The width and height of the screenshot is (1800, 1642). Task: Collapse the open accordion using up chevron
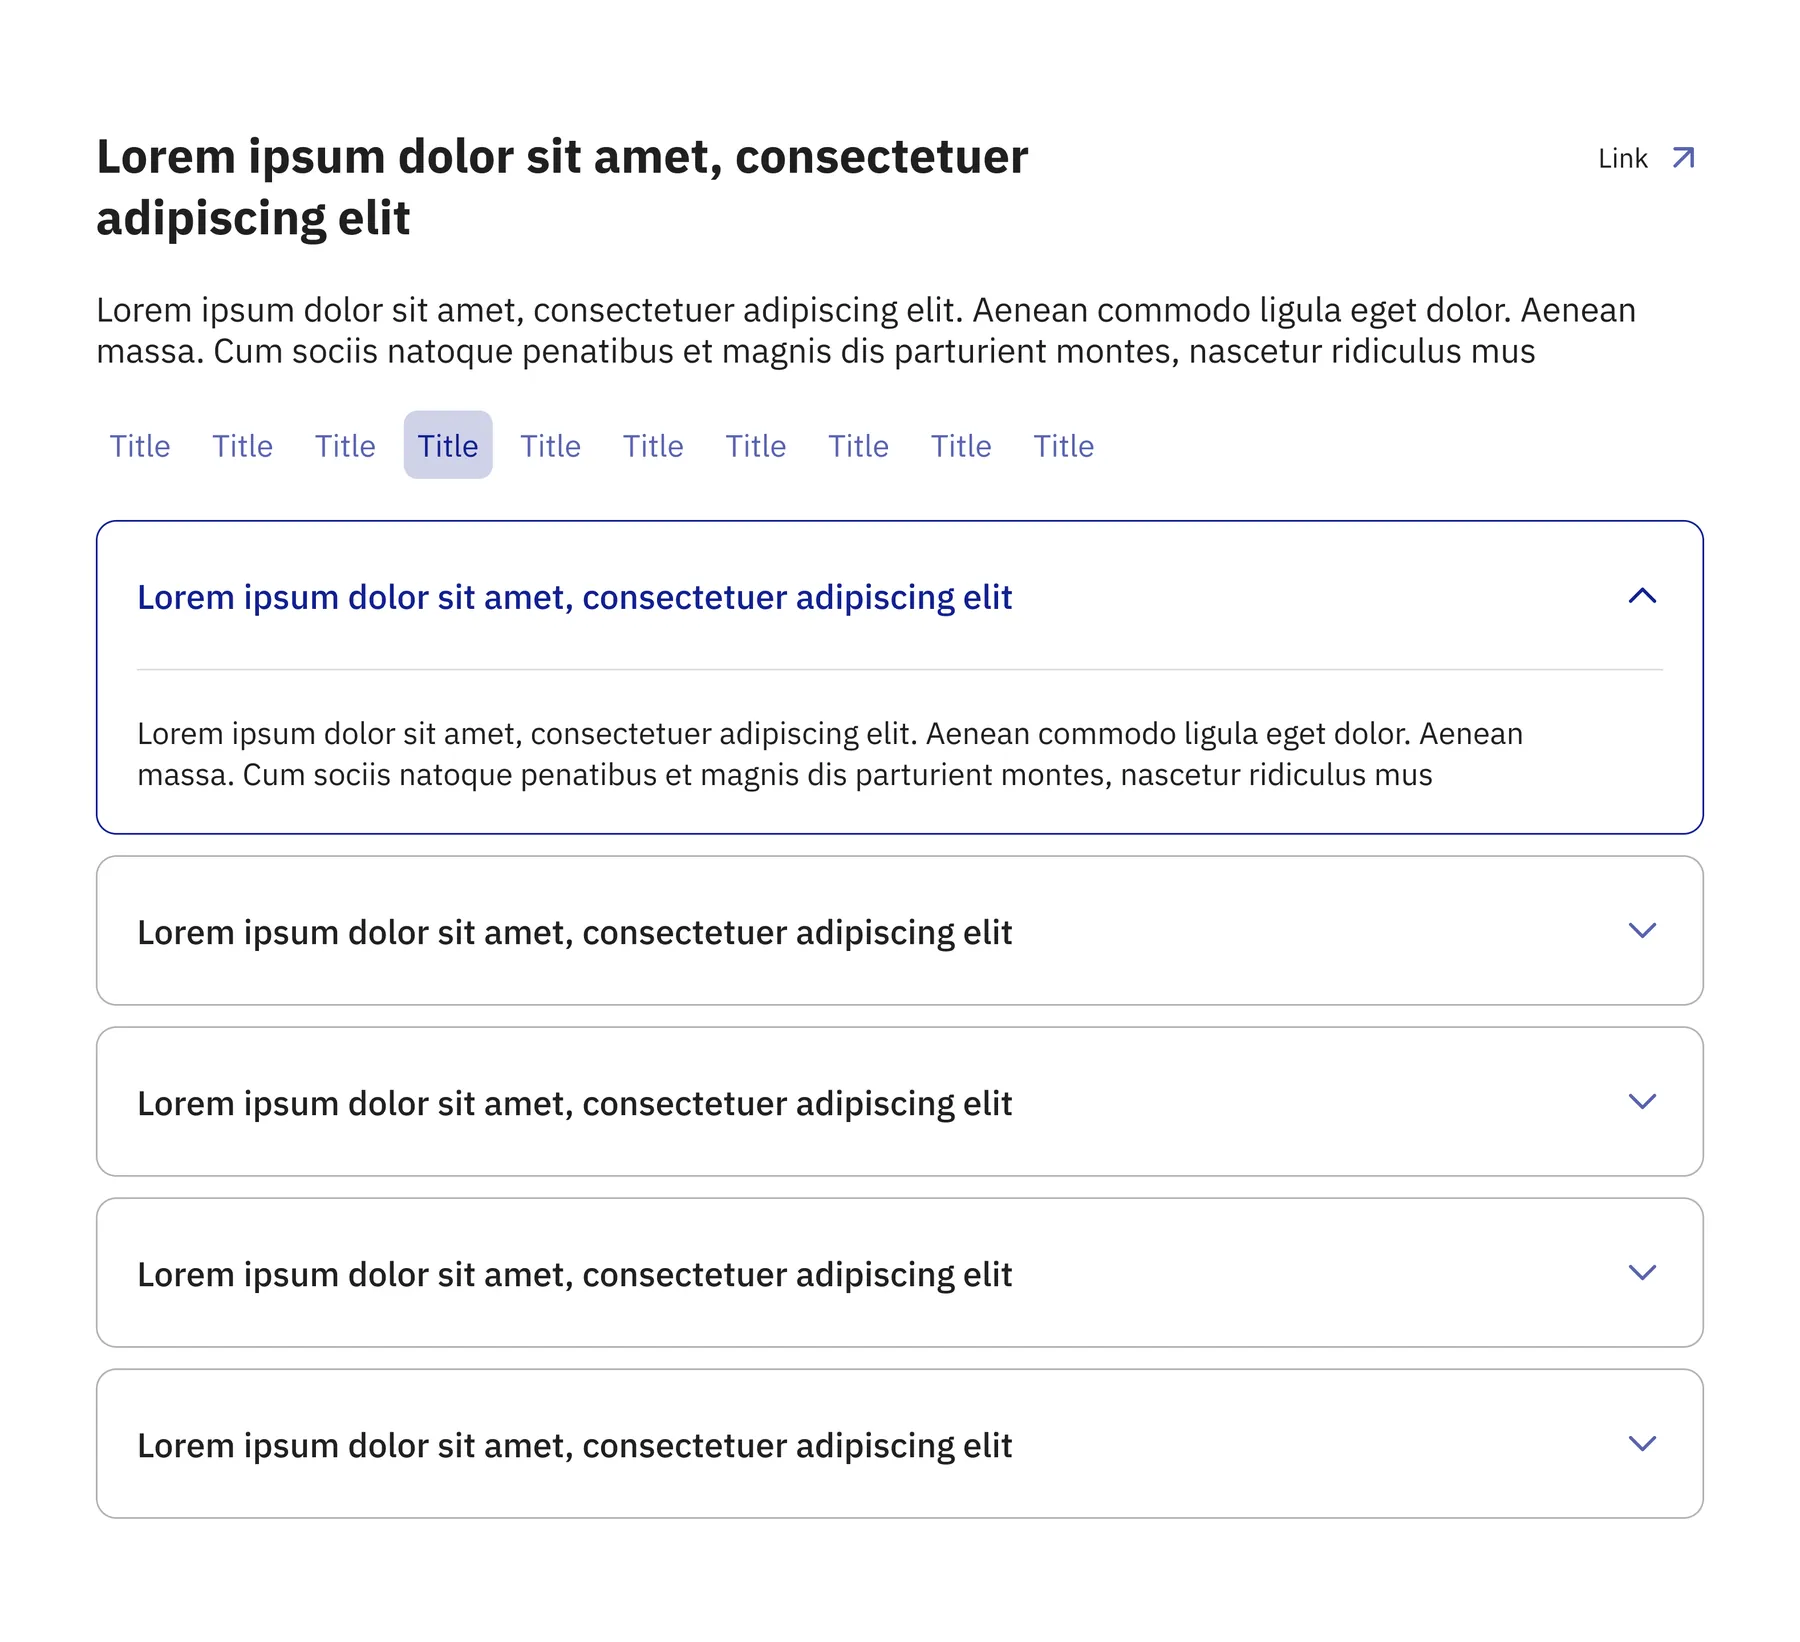click(1642, 596)
